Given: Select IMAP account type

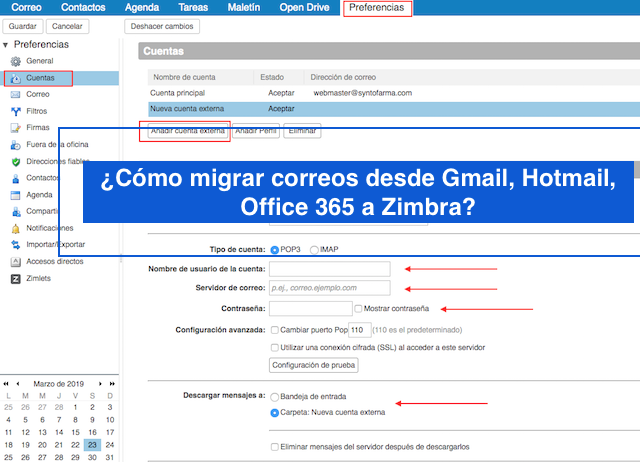Looking at the screenshot, I should tap(314, 250).
